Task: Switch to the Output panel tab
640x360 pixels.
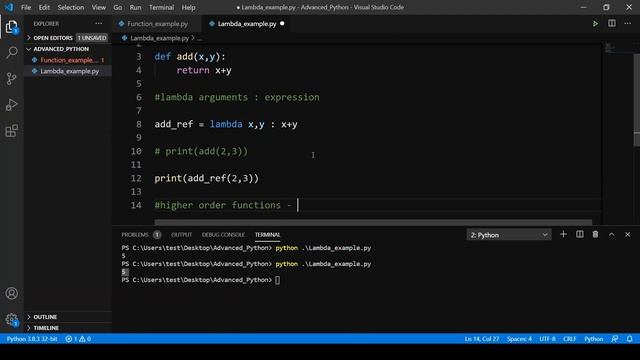Action: [181, 235]
